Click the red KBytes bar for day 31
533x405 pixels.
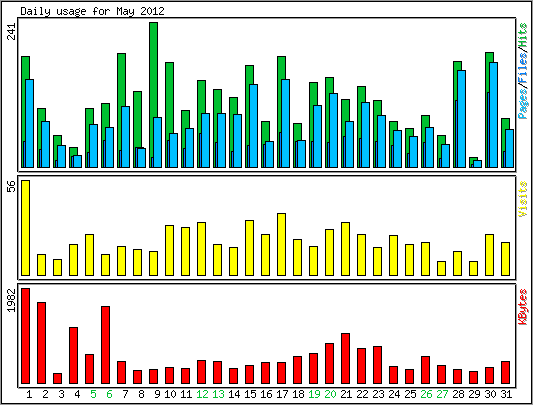click(505, 372)
